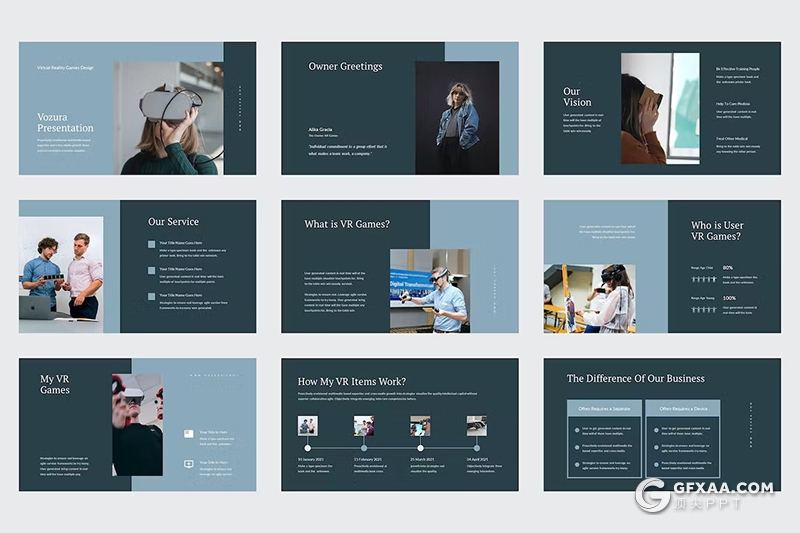Click the Vozura Presentation title text
Screen dimensions: 800x533
65,123
